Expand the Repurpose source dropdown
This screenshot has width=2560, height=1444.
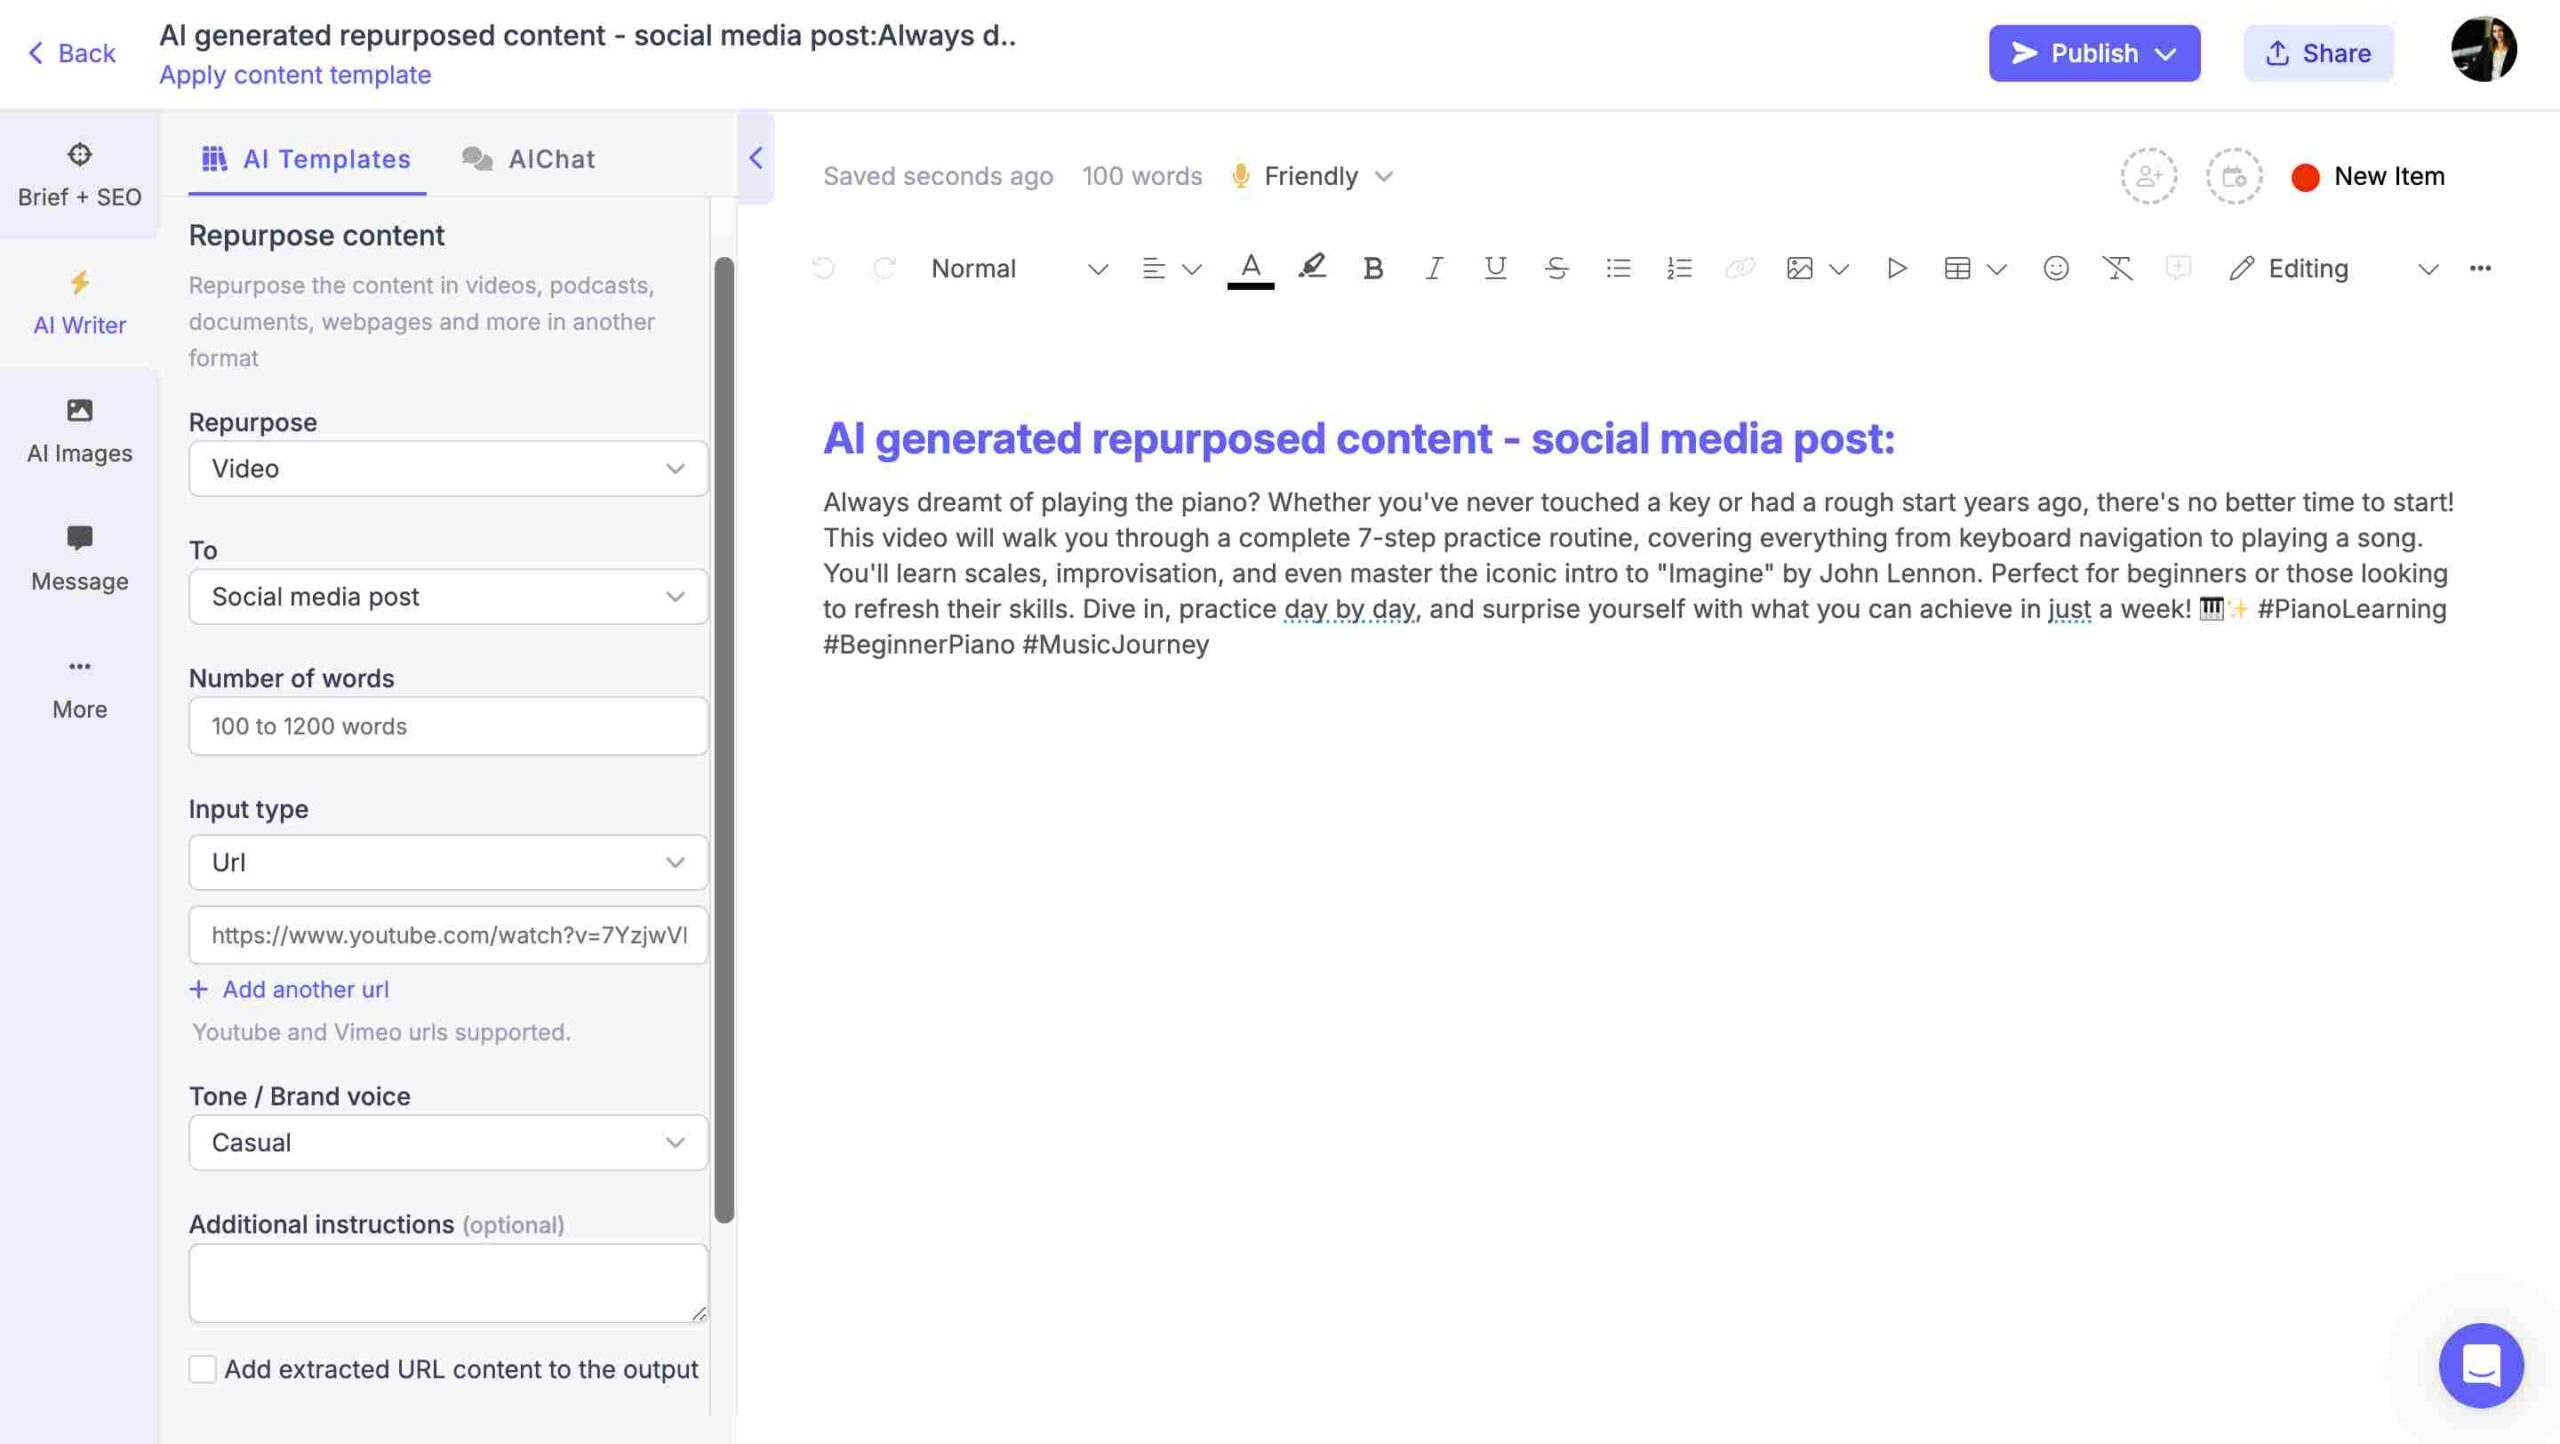click(448, 468)
